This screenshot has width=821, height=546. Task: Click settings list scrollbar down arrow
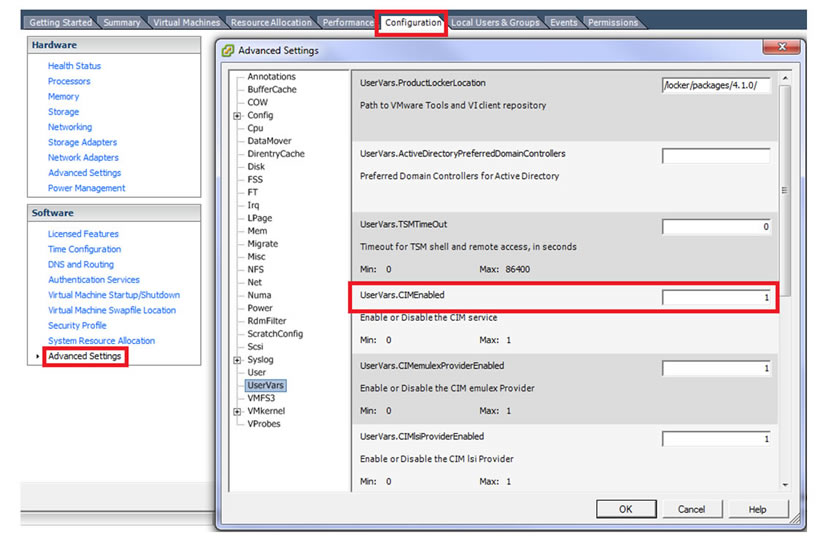click(x=784, y=485)
